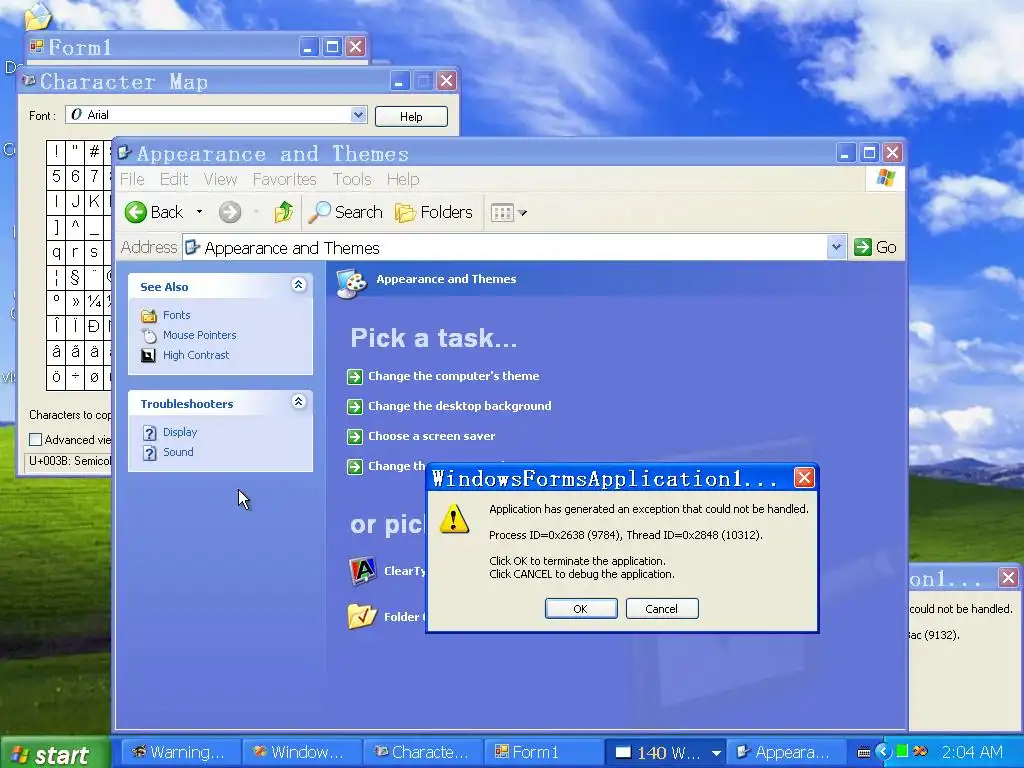Image resolution: width=1024 pixels, height=768 pixels.
Task: Click arrow icon beside Change the computer's theme
Action: [x=355, y=377]
